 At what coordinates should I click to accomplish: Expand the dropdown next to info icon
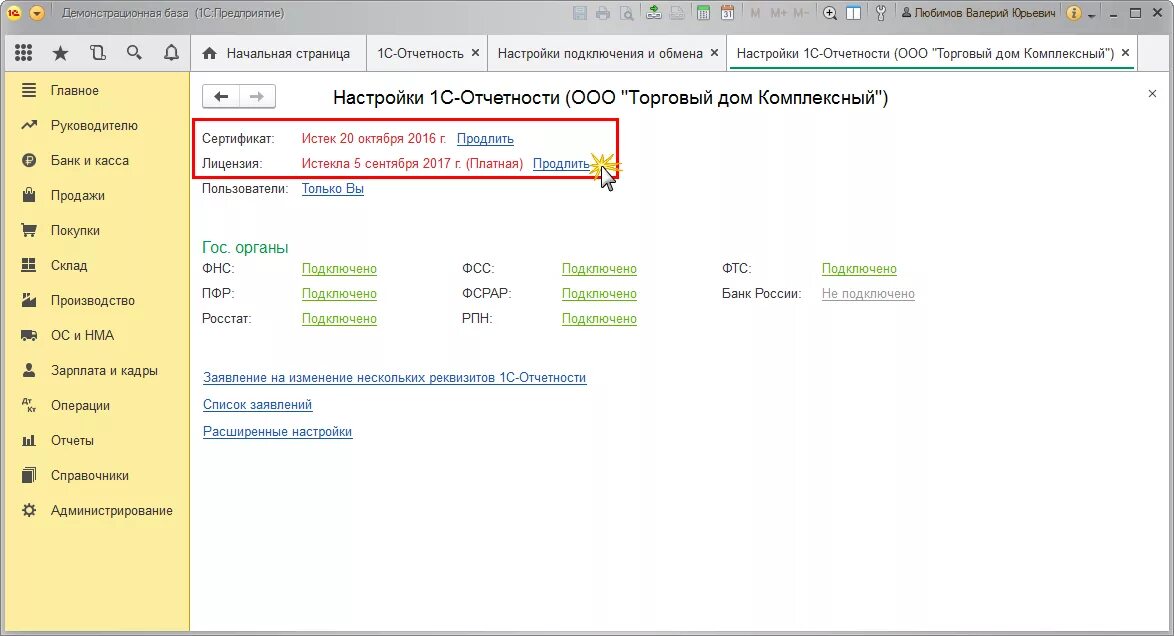click(1092, 15)
